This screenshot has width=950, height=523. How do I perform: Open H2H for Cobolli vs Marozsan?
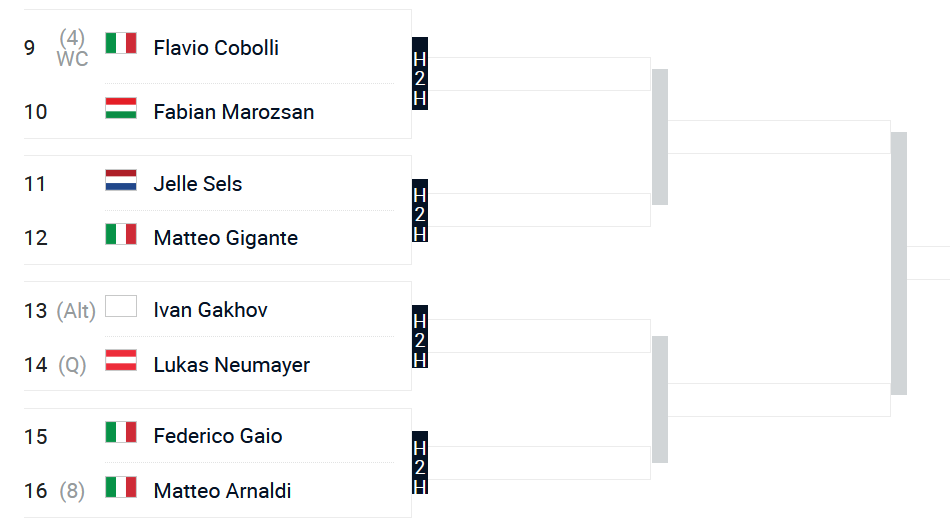pyautogui.click(x=420, y=73)
